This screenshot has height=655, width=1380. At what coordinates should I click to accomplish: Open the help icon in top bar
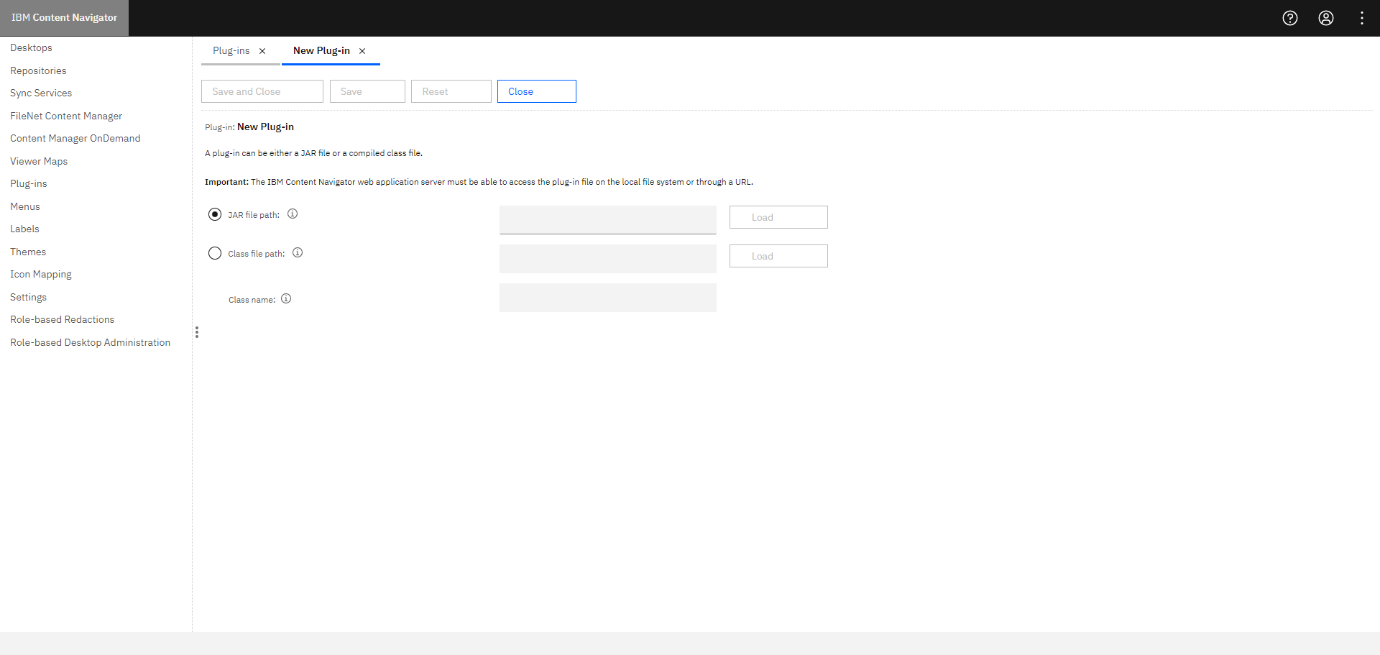1289,18
